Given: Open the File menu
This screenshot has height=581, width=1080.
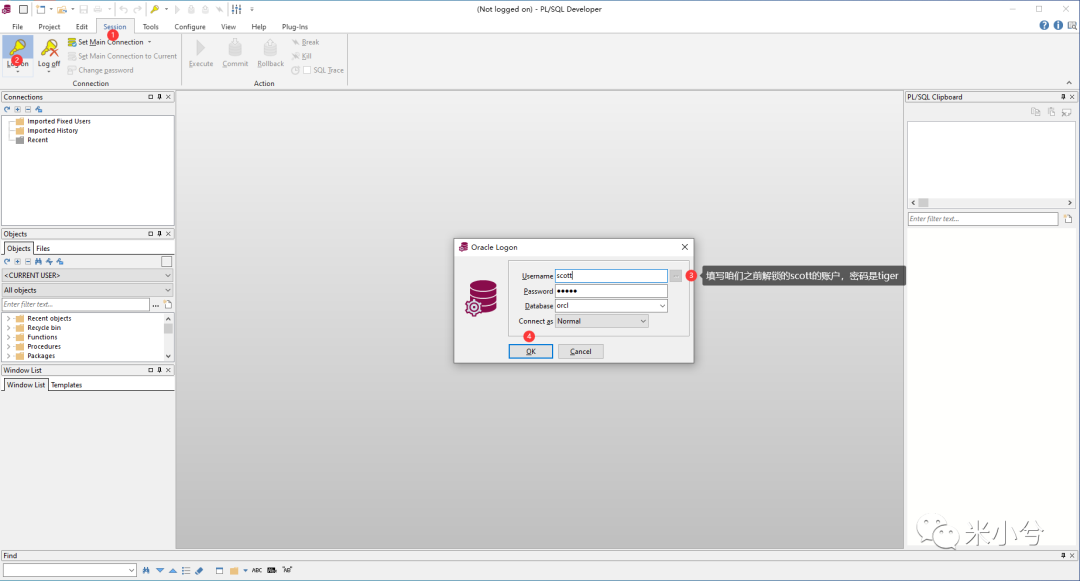Looking at the screenshot, I should (18, 27).
